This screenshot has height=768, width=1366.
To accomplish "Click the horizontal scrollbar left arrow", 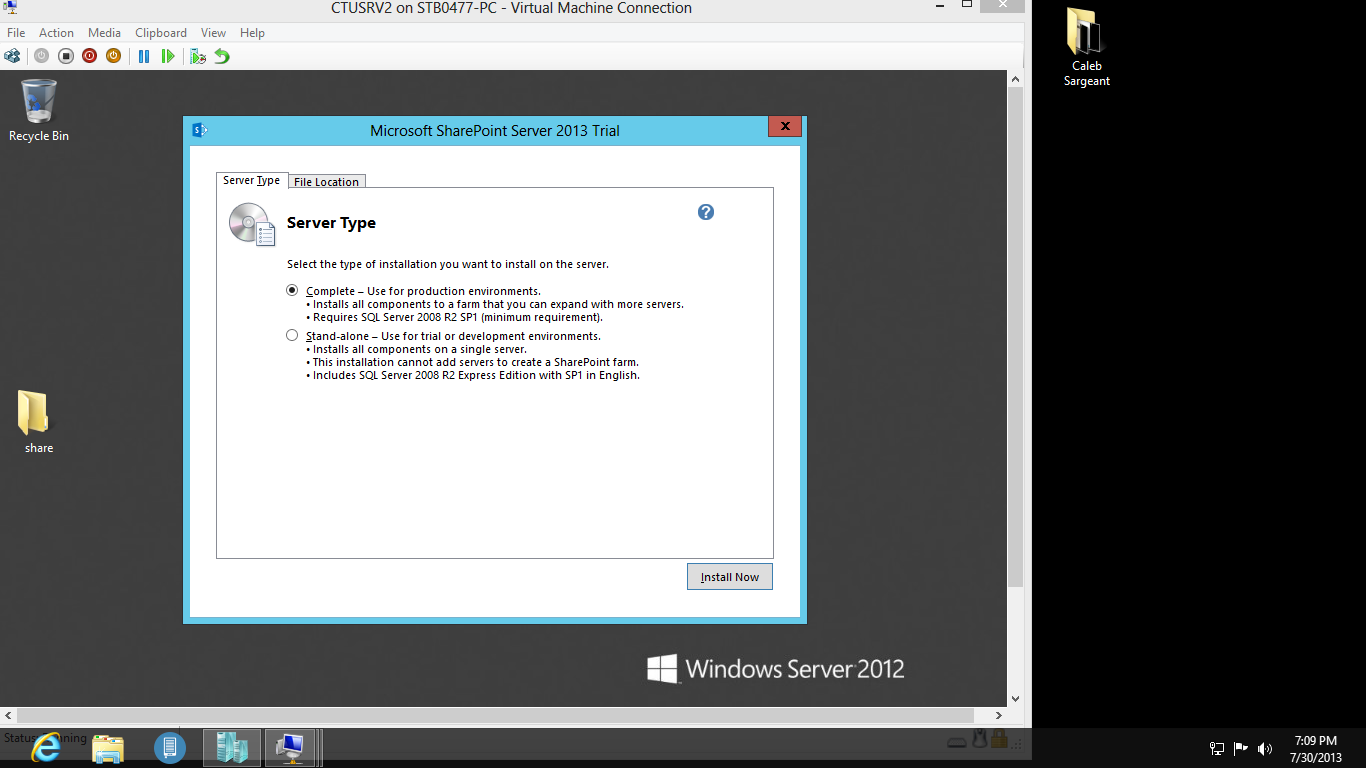I will pos(8,716).
